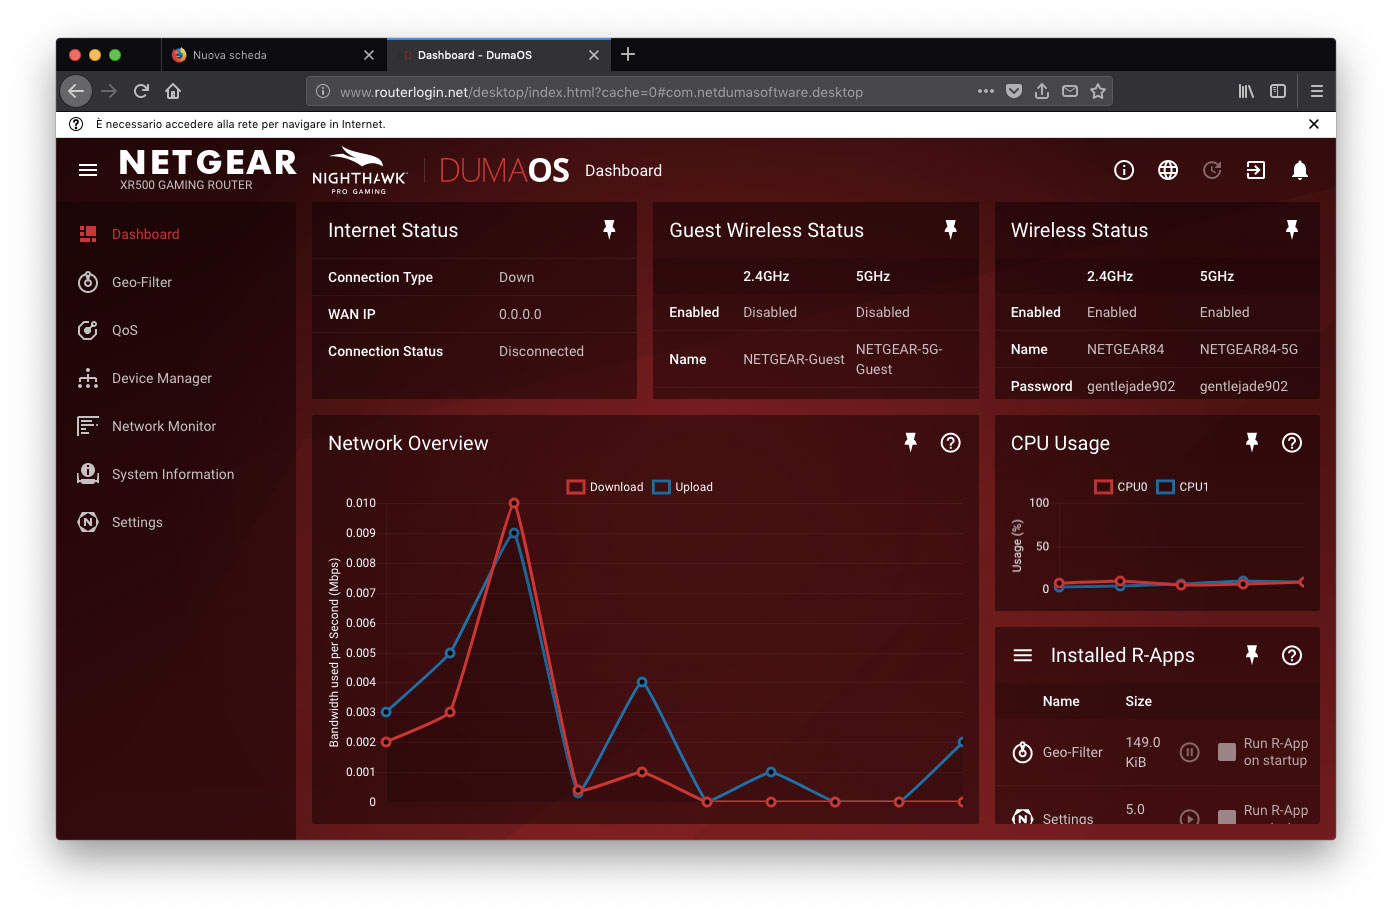Sort R-Apps by Name column
This screenshot has width=1392, height=914.
click(x=1061, y=701)
